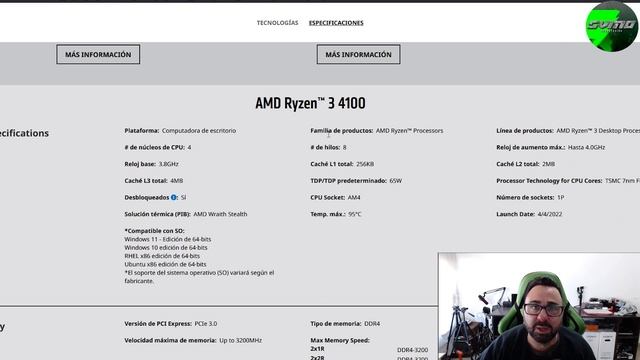Switch to the TECNOLOGÍAS tab
This screenshot has width=640, height=360.
tap(277, 23)
